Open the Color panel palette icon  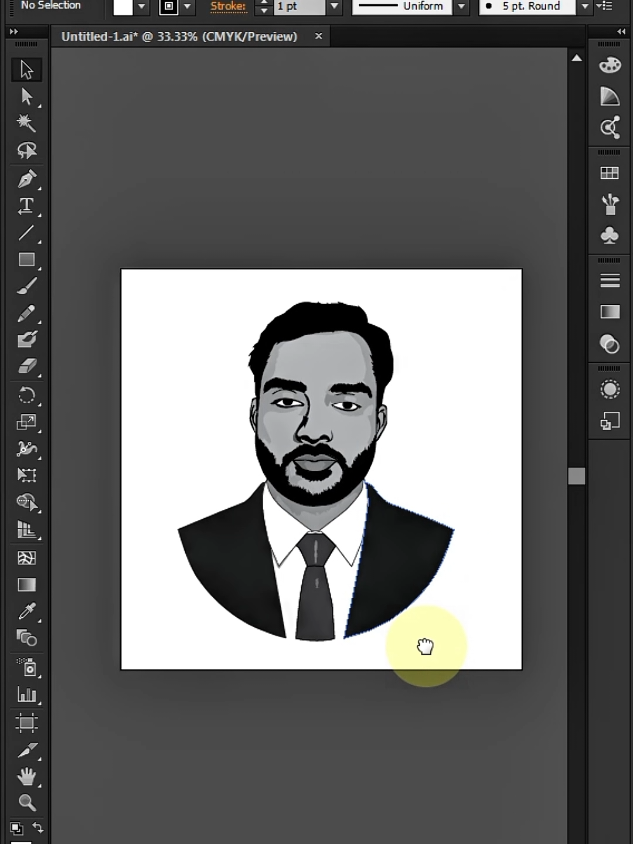[x=610, y=65]
